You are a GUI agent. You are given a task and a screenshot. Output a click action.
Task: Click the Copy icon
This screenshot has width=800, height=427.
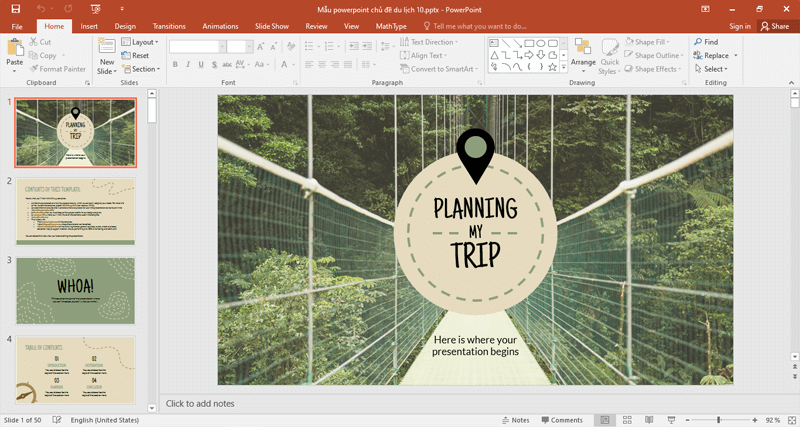pos(33,55)
